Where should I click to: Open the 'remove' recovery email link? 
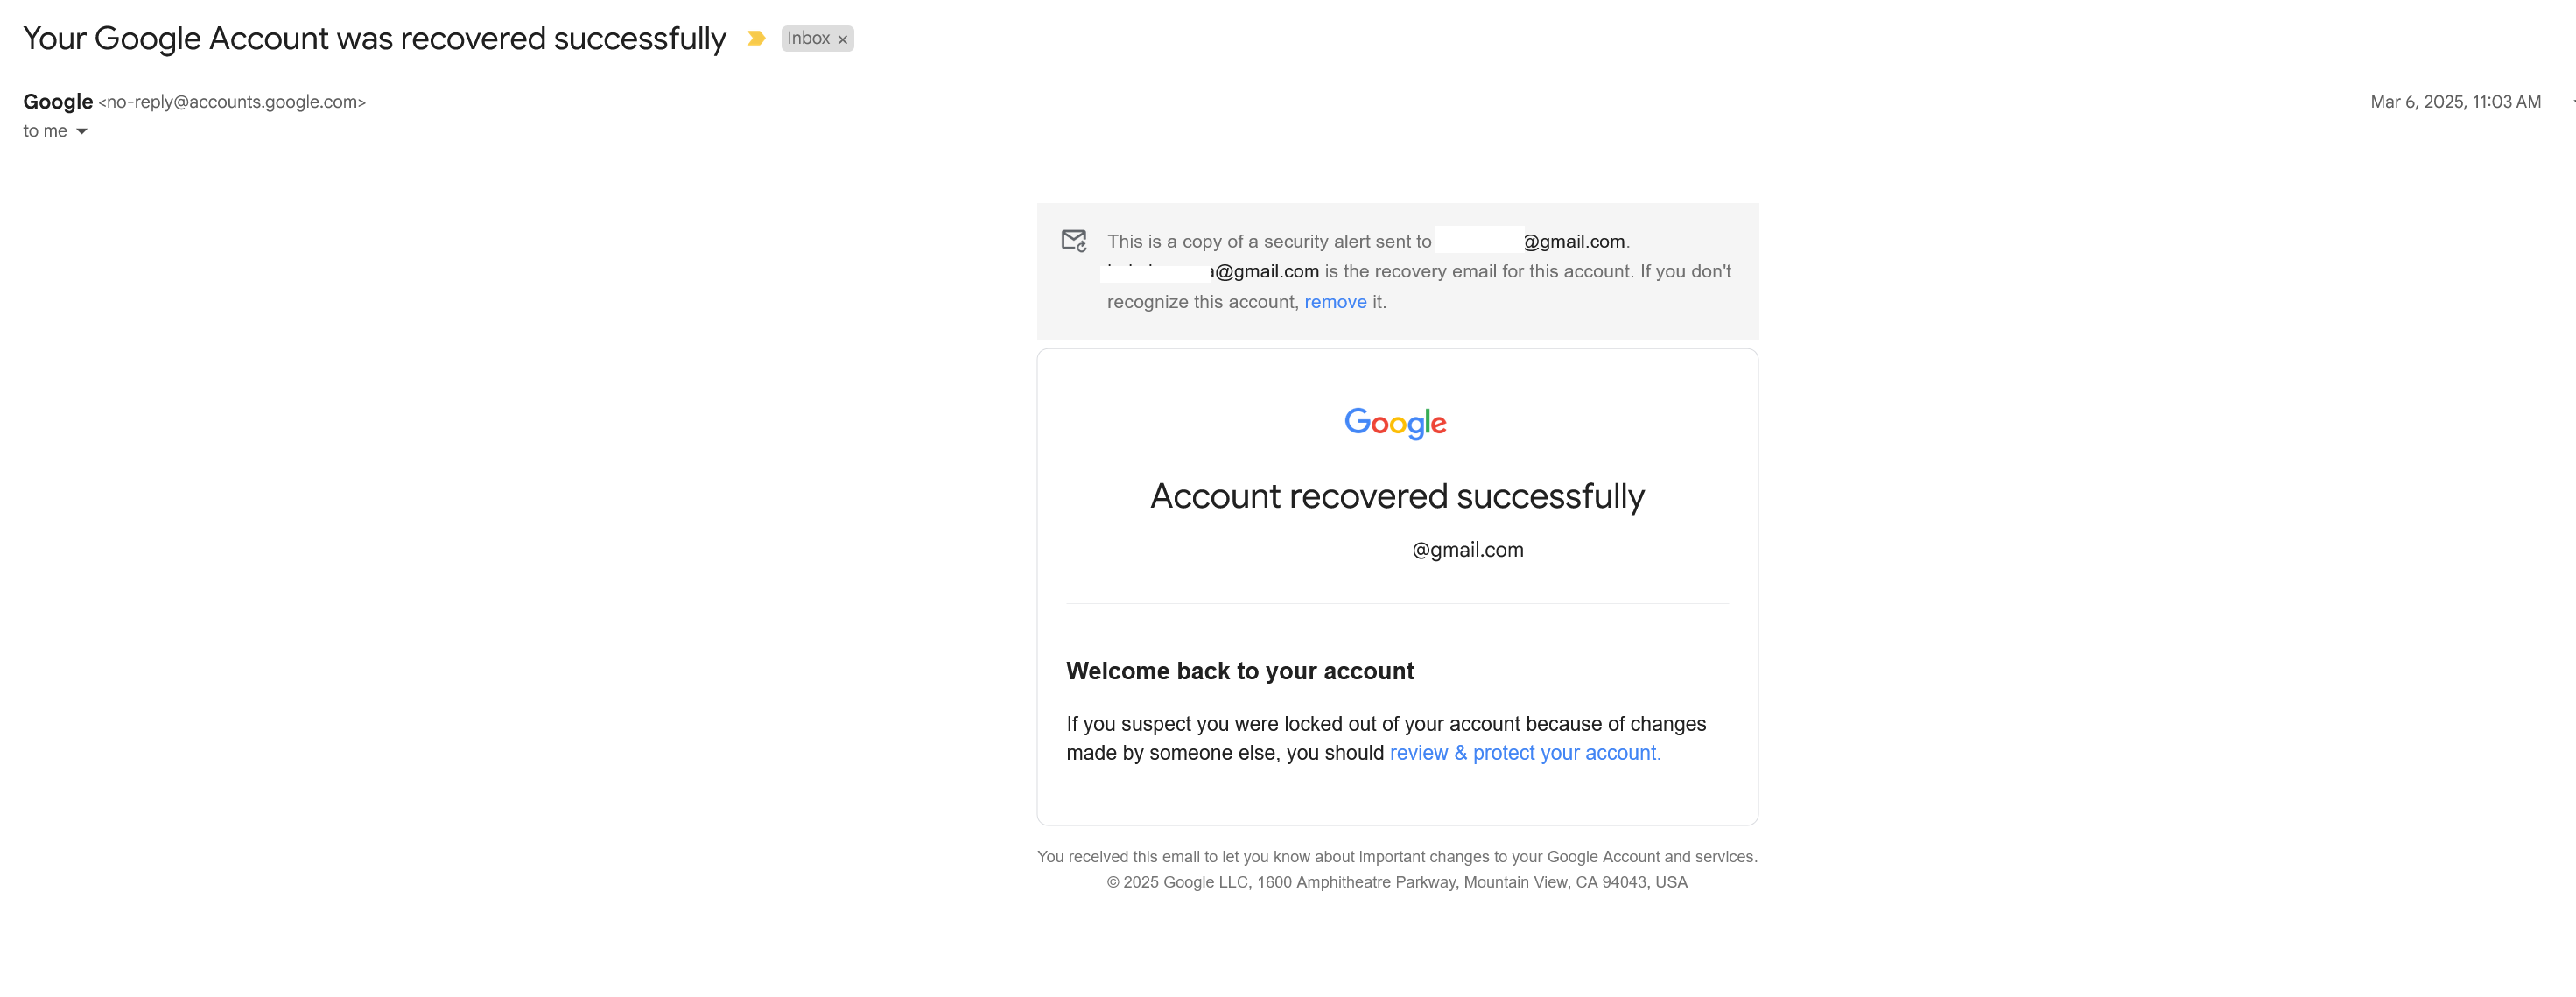(1335, 302)
